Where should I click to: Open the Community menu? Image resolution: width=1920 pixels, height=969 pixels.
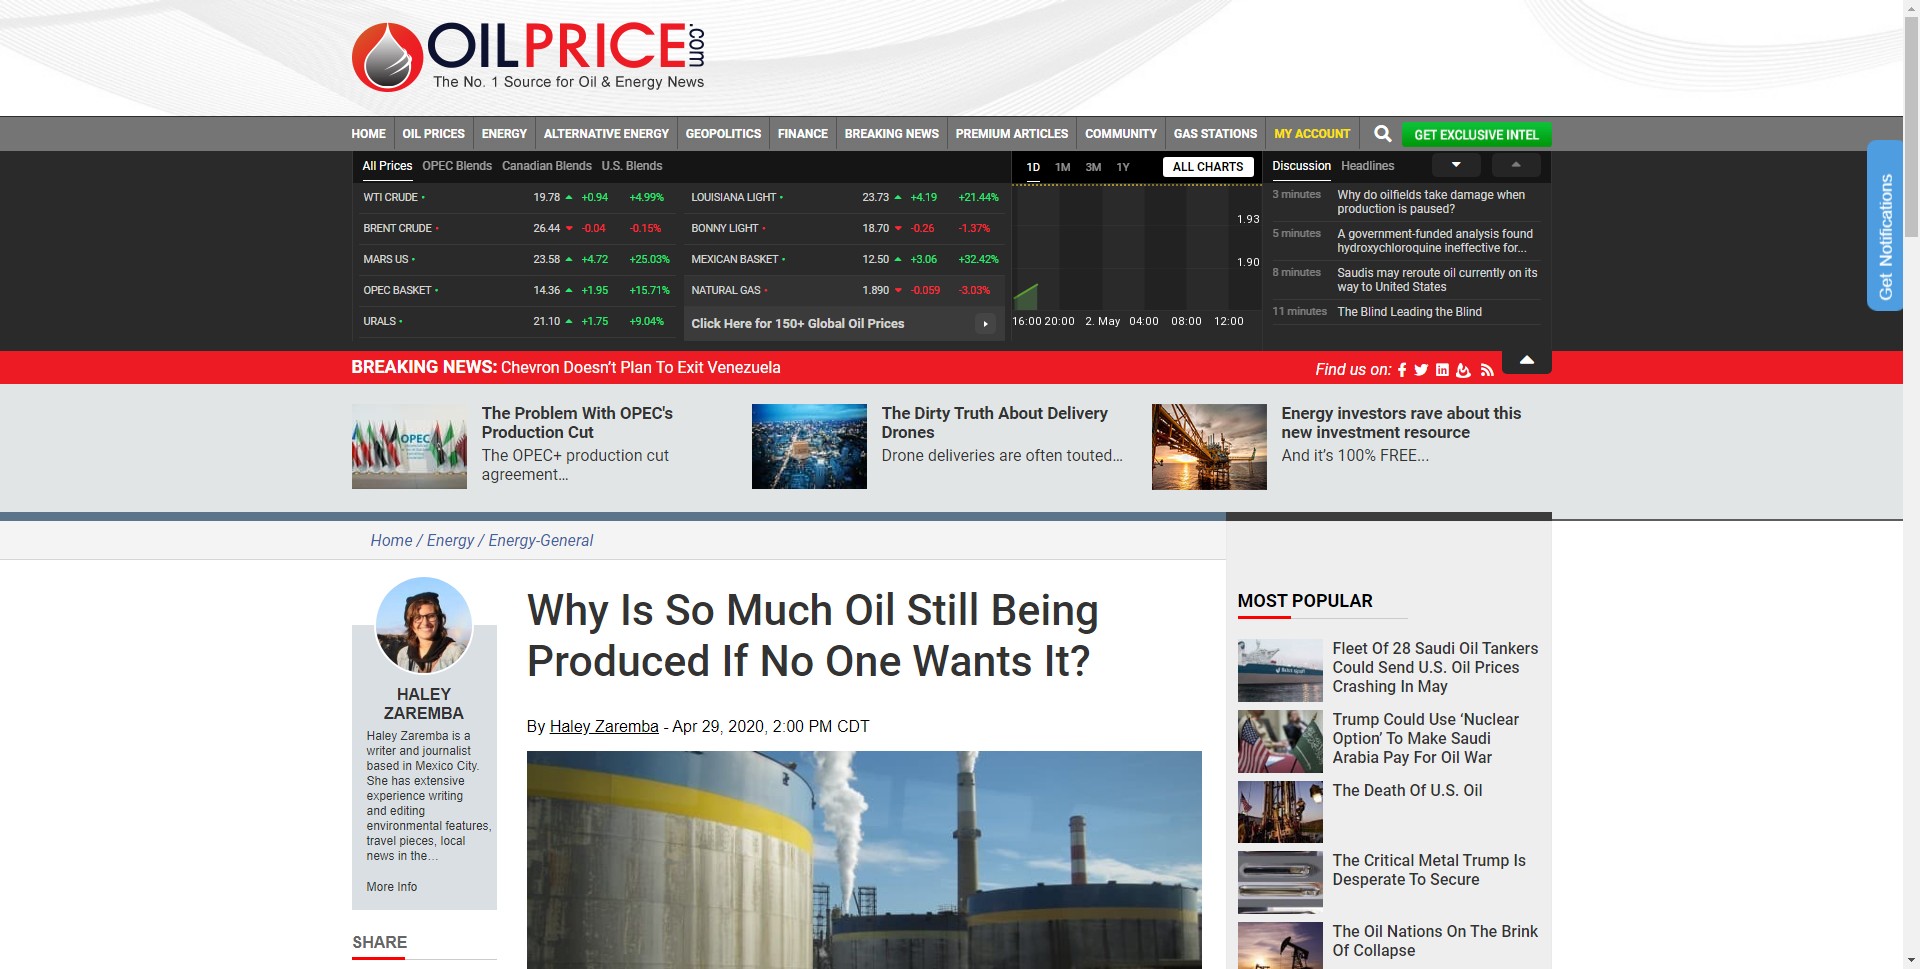pos(1121,134)
